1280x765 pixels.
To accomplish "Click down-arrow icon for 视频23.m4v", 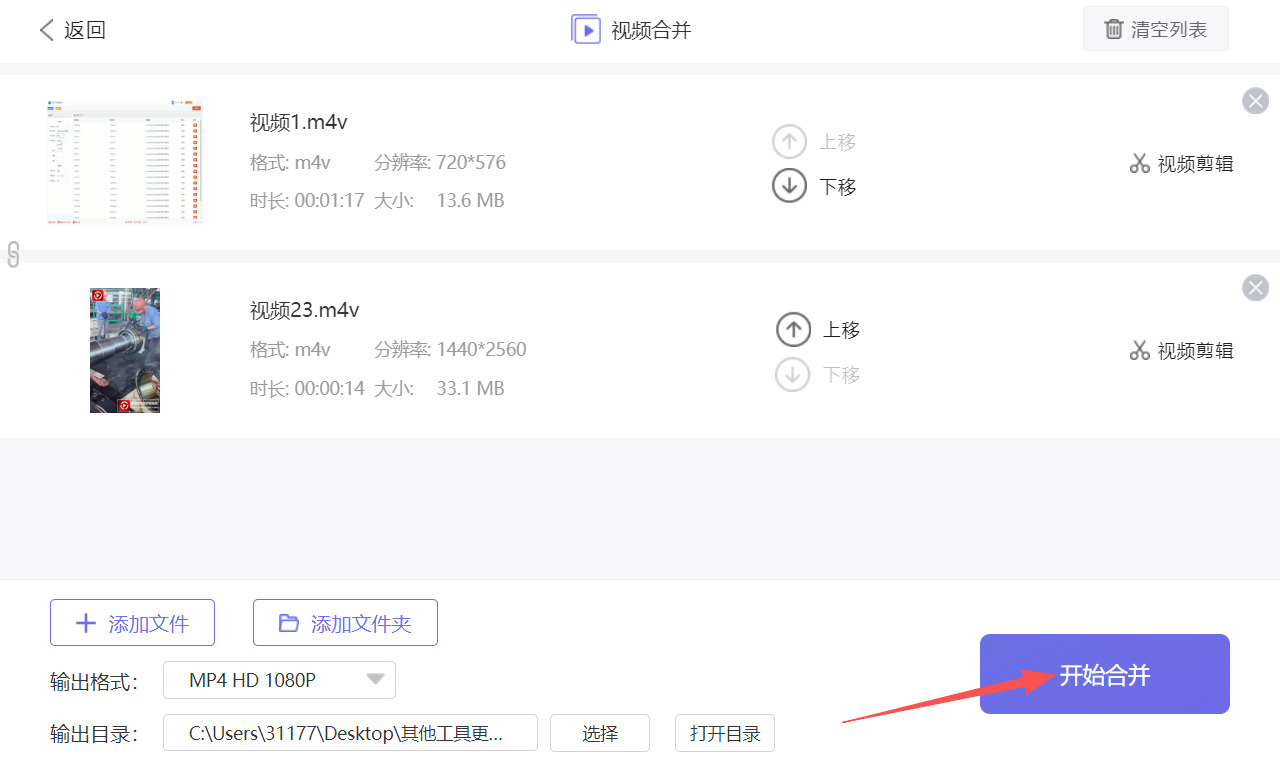I will click(x=793, y=375).
